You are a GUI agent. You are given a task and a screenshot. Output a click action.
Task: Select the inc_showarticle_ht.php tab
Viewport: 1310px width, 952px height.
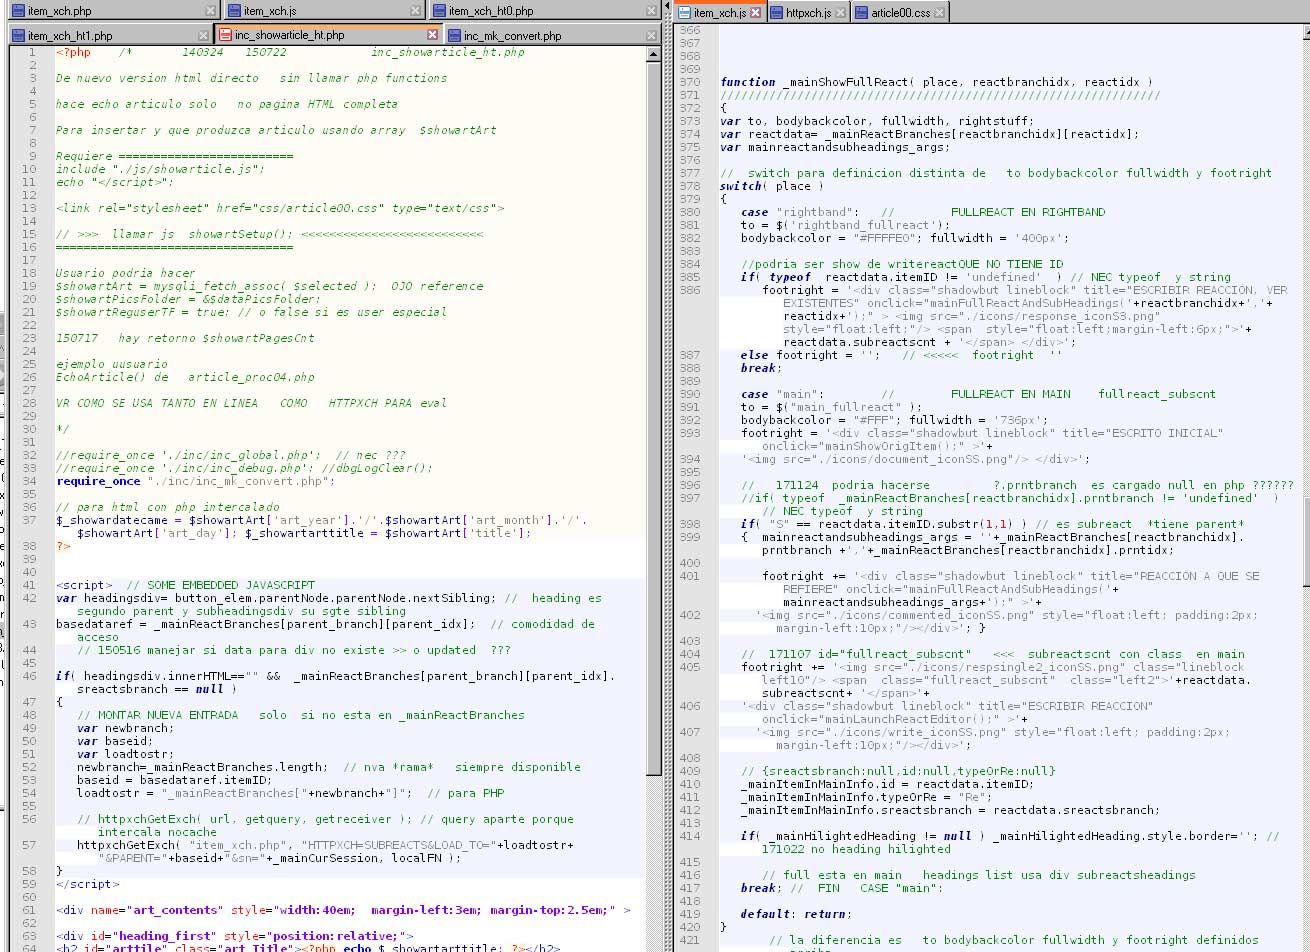coord(327,35)
